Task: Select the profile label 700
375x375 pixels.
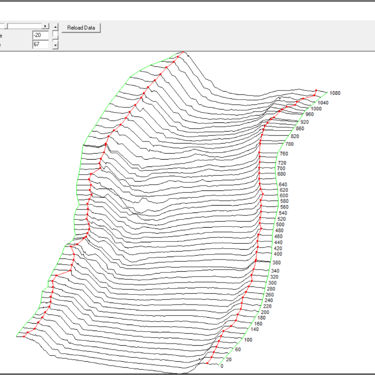Action: 281,169
